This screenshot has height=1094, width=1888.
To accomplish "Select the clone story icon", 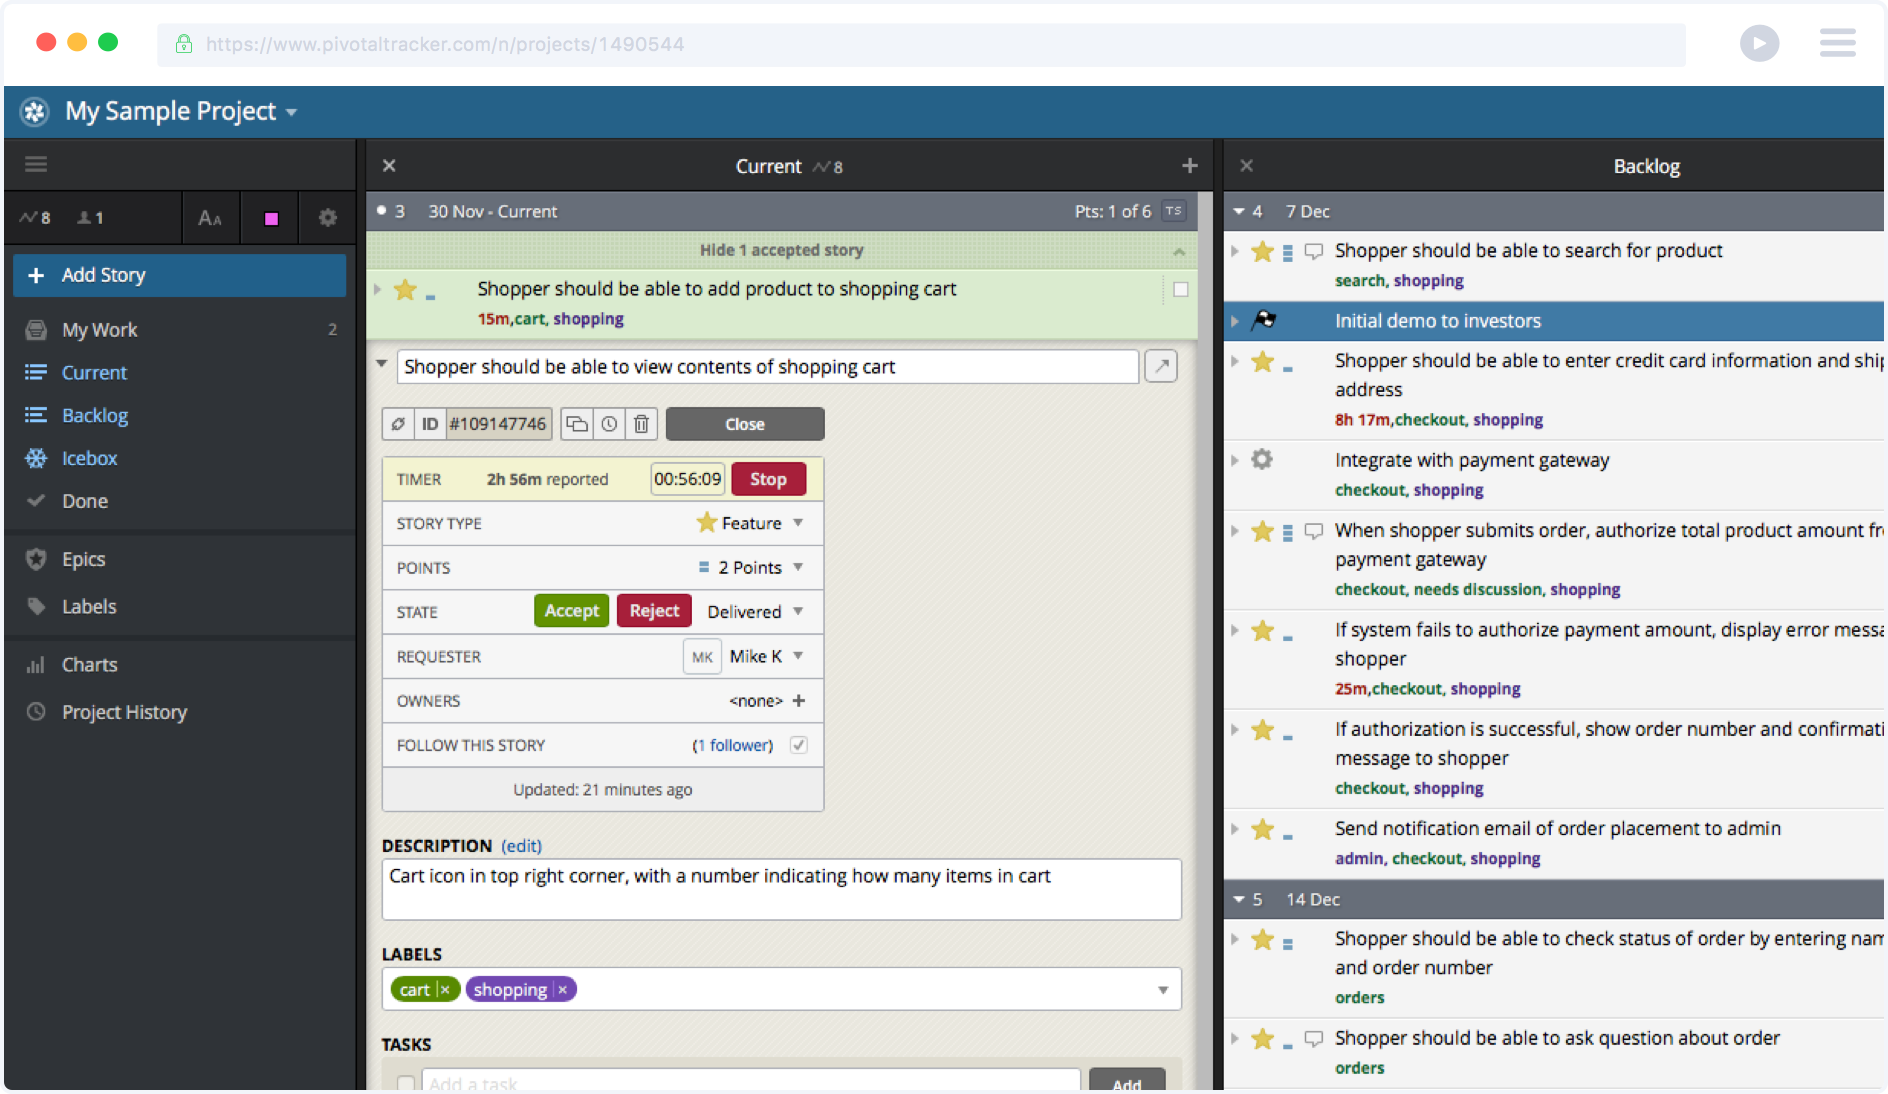I will (x=577, y=423).
